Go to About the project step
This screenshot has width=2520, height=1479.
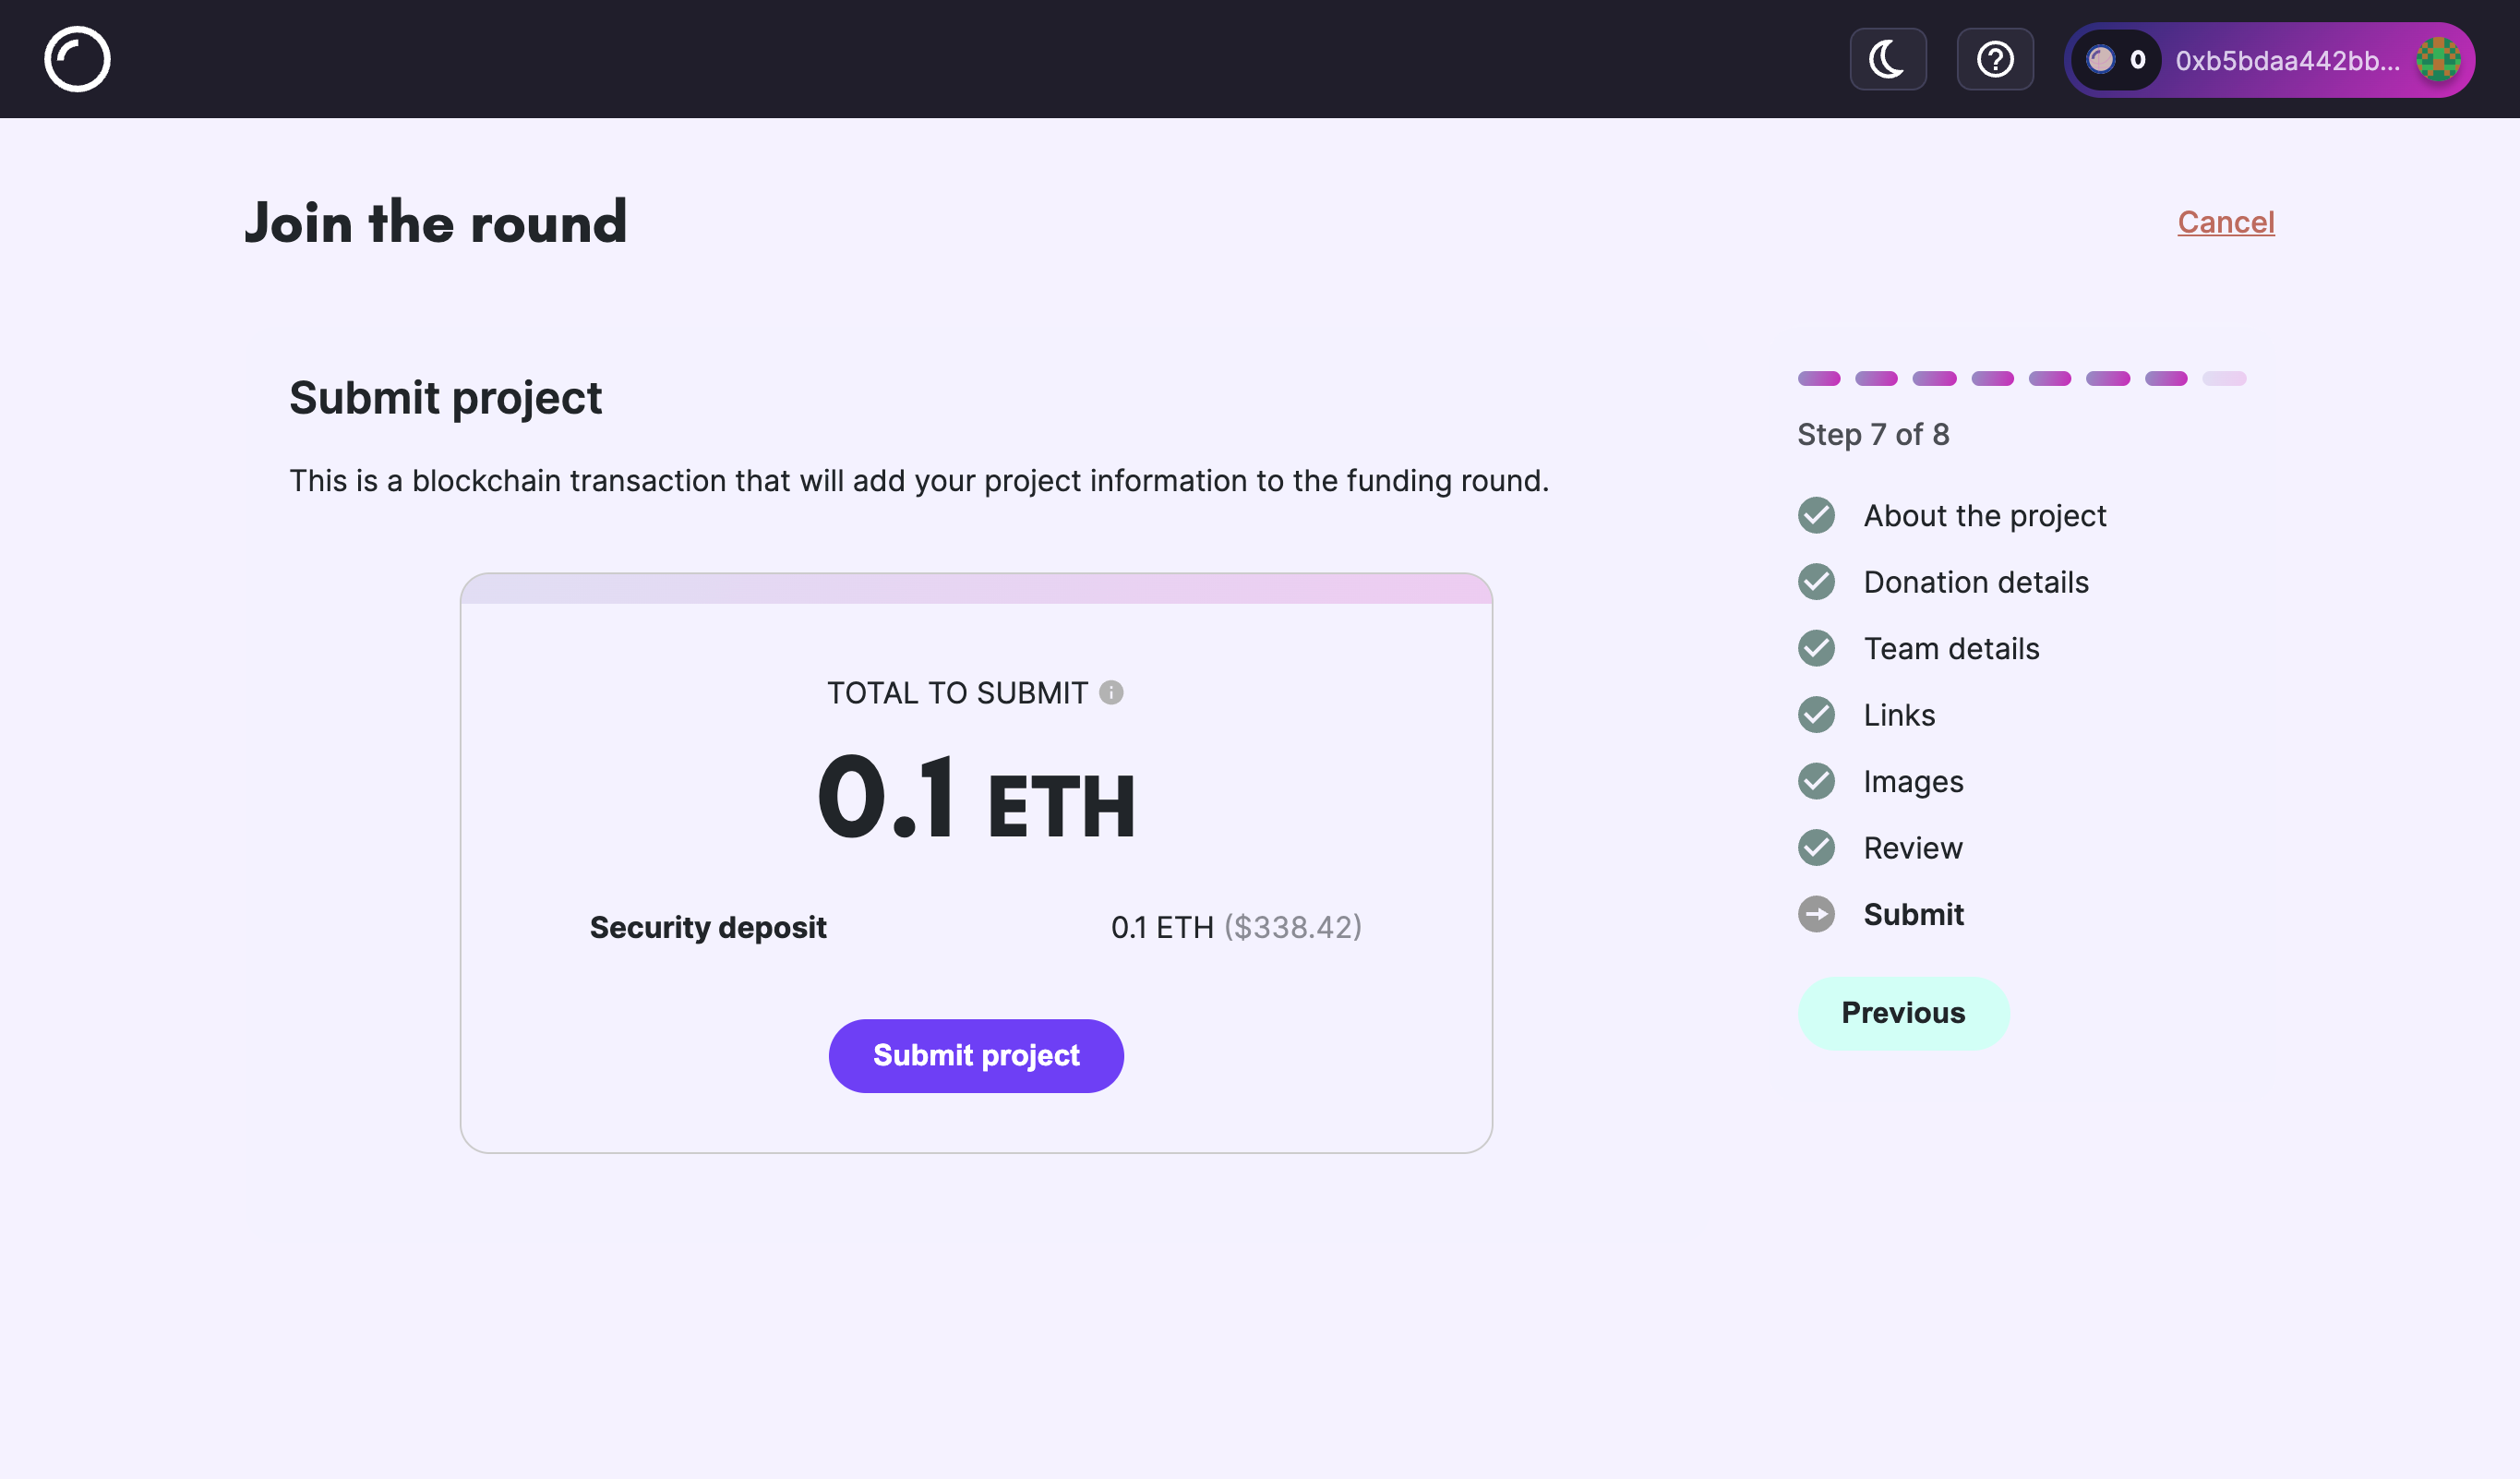click(1984, 516)
